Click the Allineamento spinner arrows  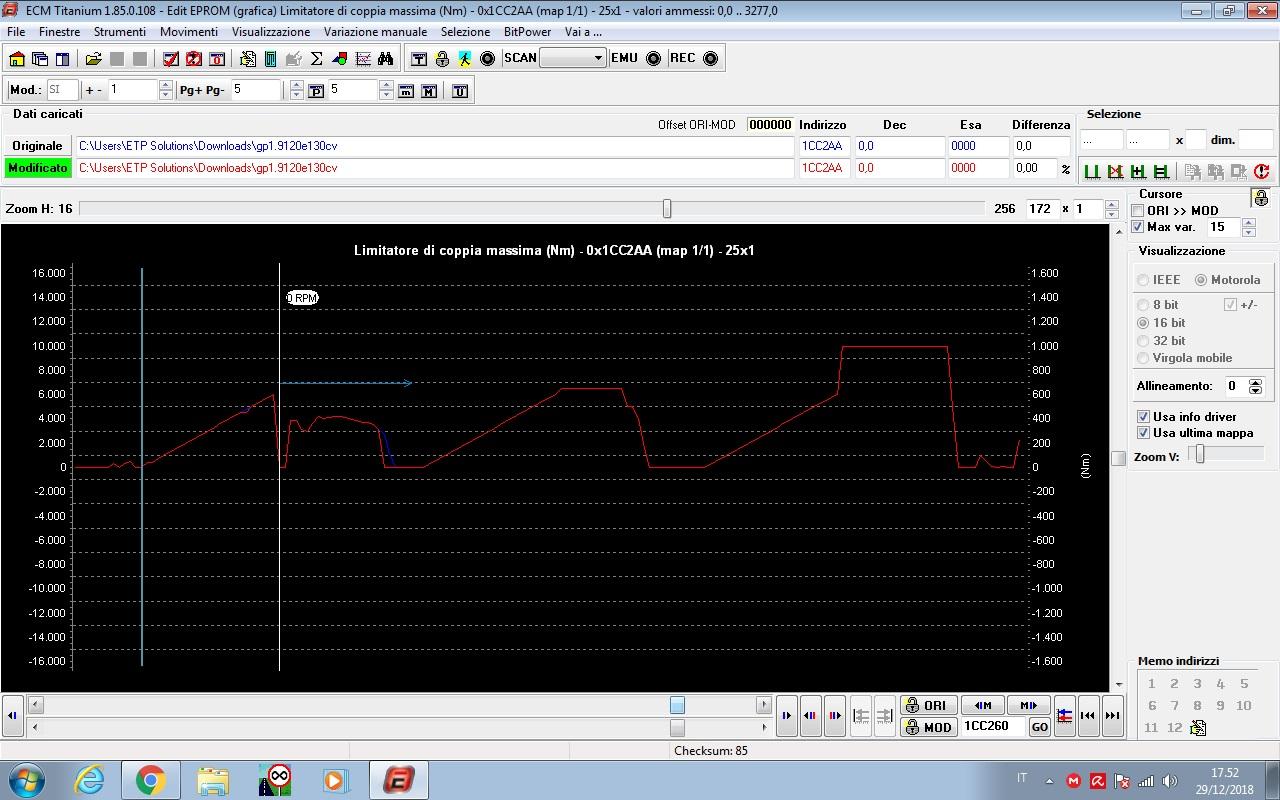coord(1255,386)
